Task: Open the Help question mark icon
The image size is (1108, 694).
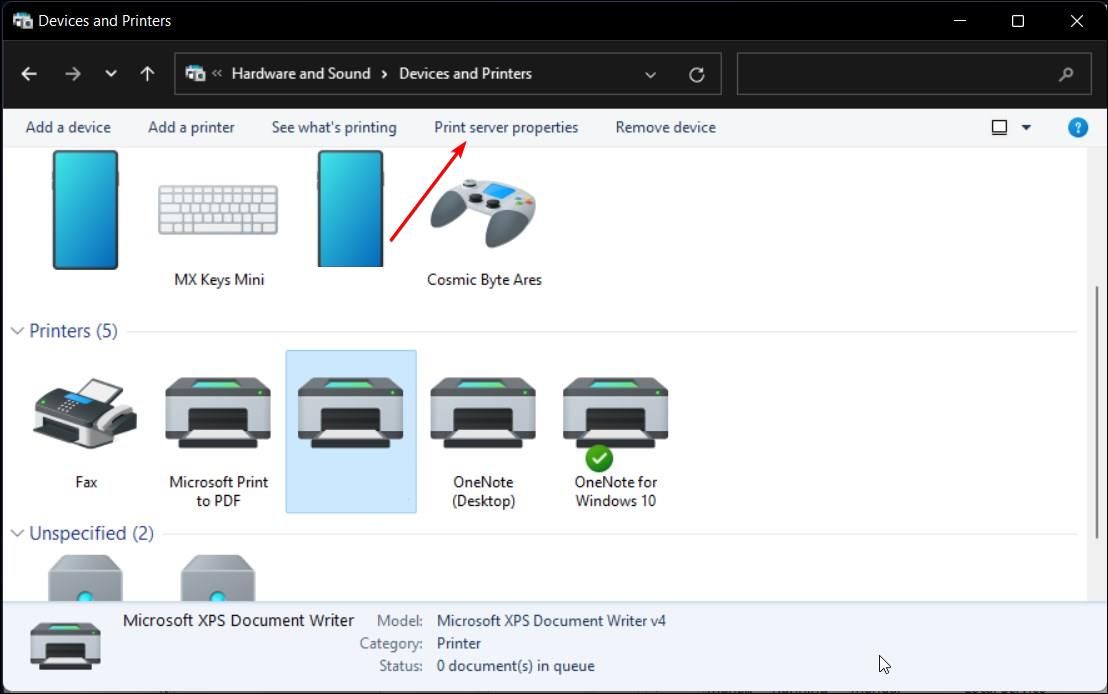Action: pos(1077,127)
